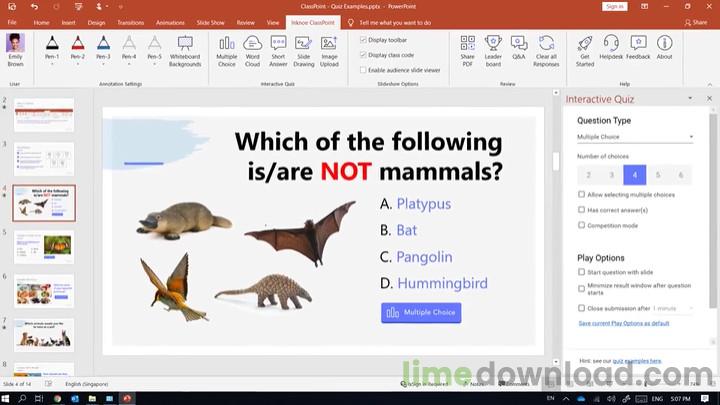Expand the Interactive Quiz pane options arrow
The width and height of the screenshot is (720, 405).
[690, 98]
